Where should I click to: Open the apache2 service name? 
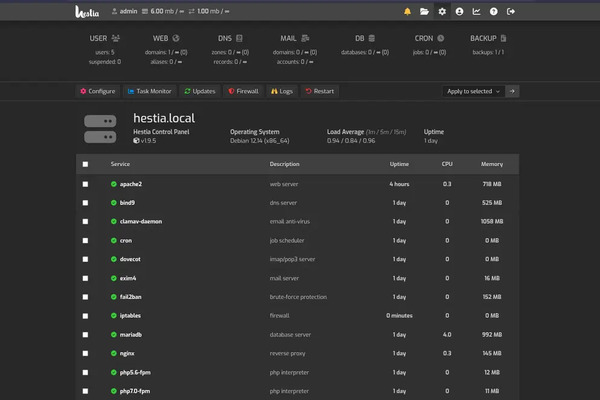130,184
